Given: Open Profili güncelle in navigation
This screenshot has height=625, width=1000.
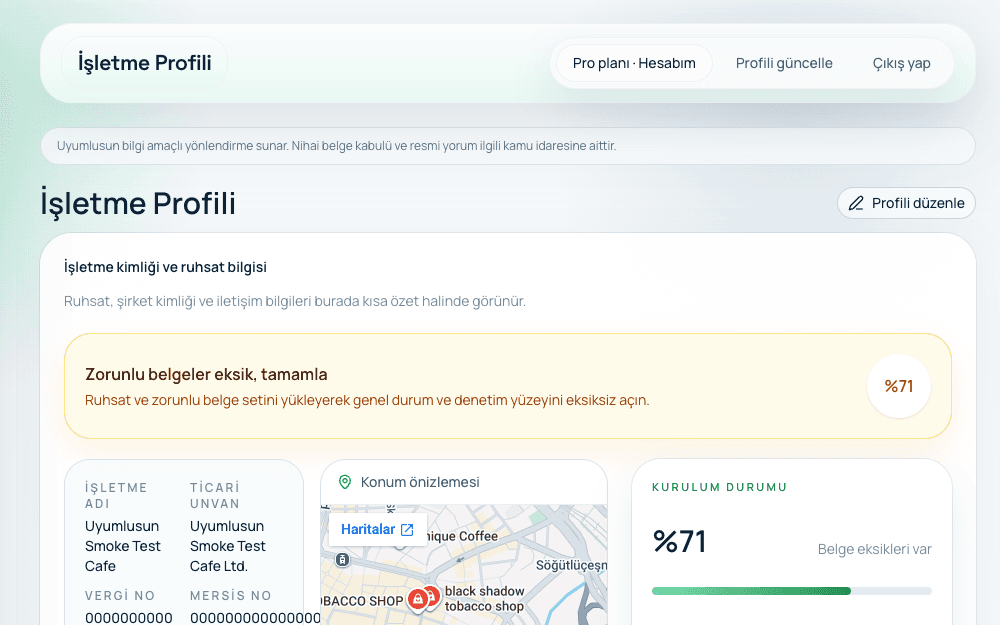Looking at the screenshot, I should click(x=784, y=63).
